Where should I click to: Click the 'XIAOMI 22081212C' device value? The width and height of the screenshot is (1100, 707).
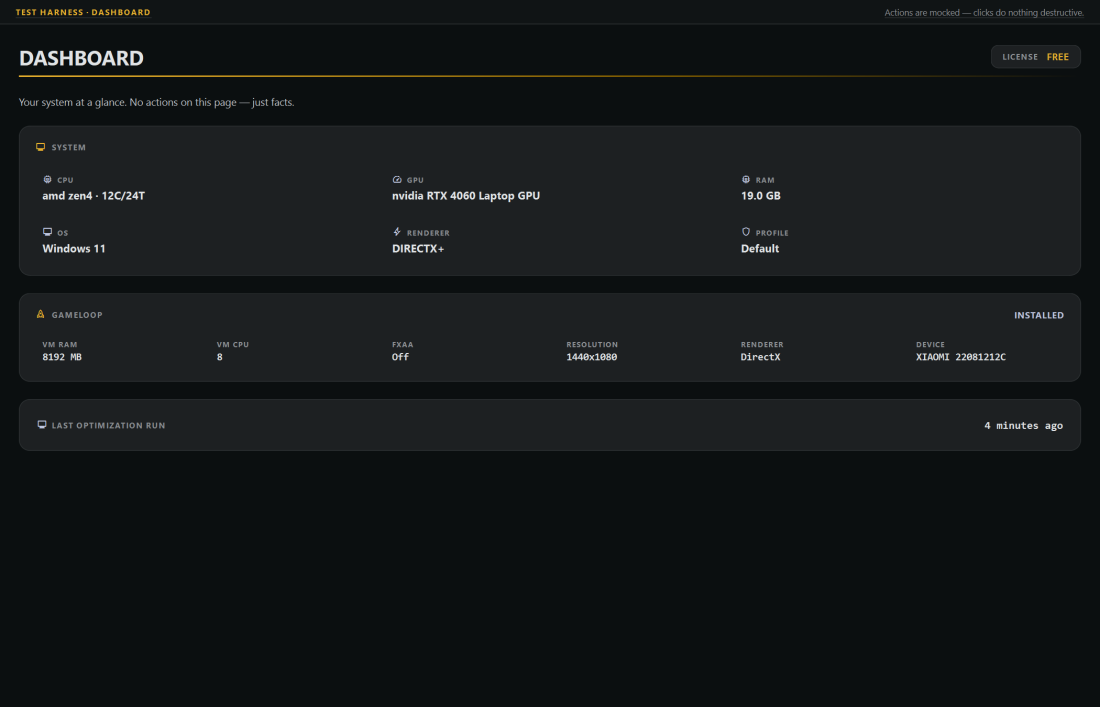coord(960,357)
